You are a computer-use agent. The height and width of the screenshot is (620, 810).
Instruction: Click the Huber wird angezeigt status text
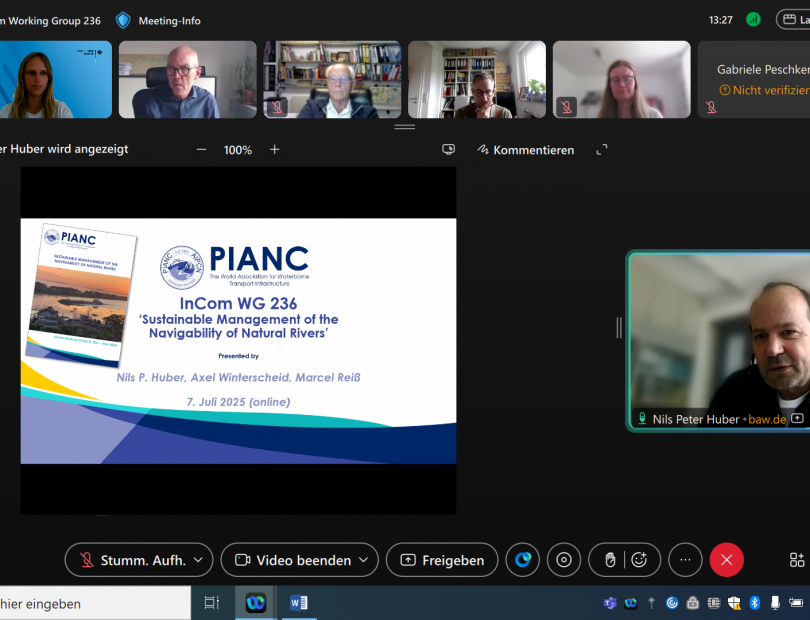[x=64, y=149]
